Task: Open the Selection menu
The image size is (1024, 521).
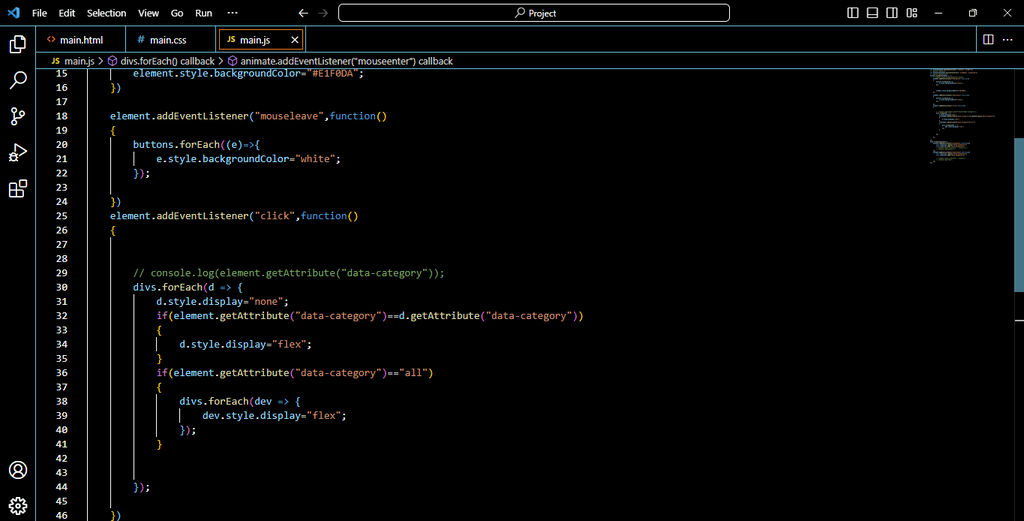Action: (x=106, y=13)
